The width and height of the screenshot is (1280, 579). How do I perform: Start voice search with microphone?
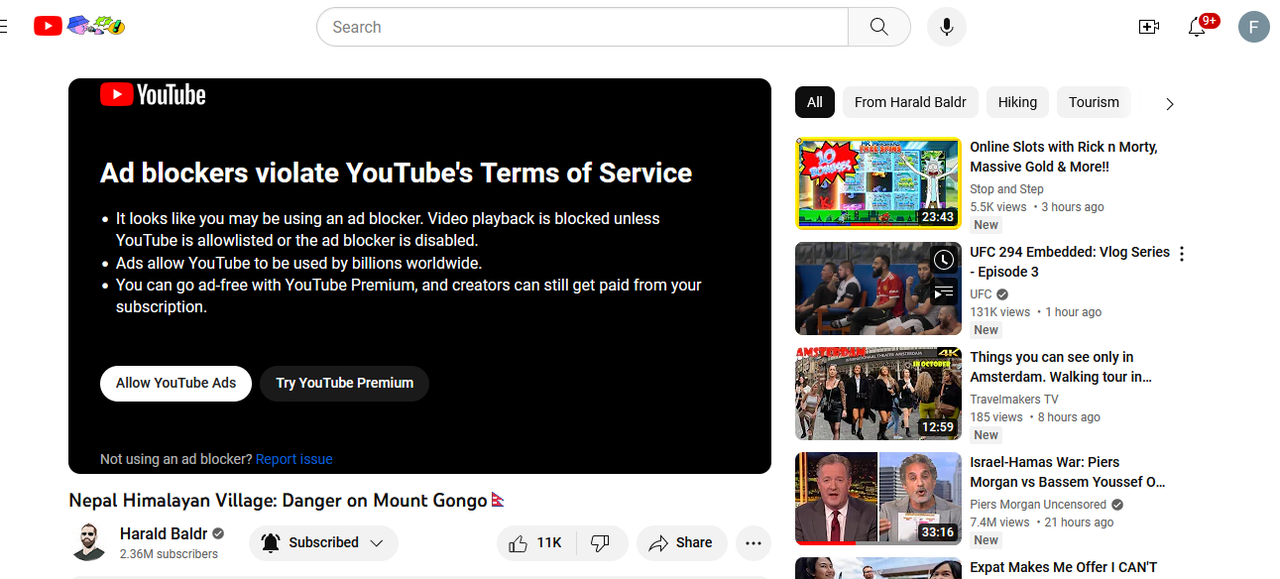tap(946, 27)
